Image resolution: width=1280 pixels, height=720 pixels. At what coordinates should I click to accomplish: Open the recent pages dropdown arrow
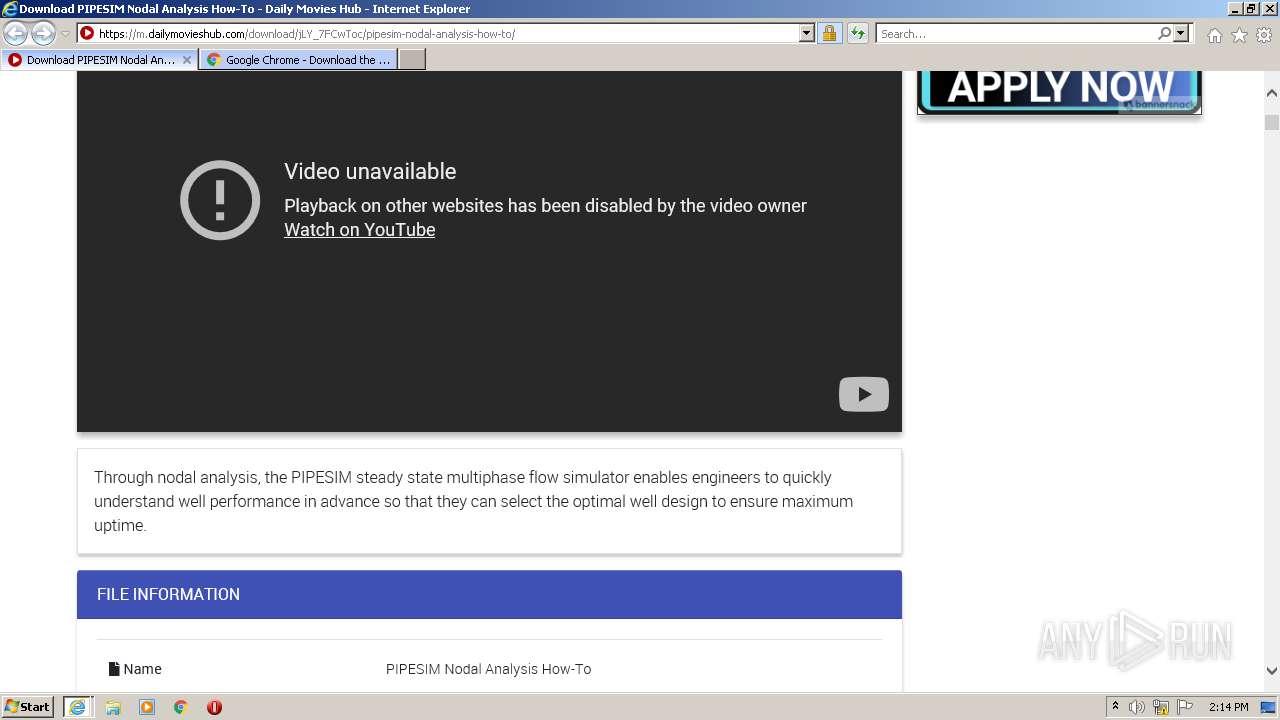pos(65,34)
